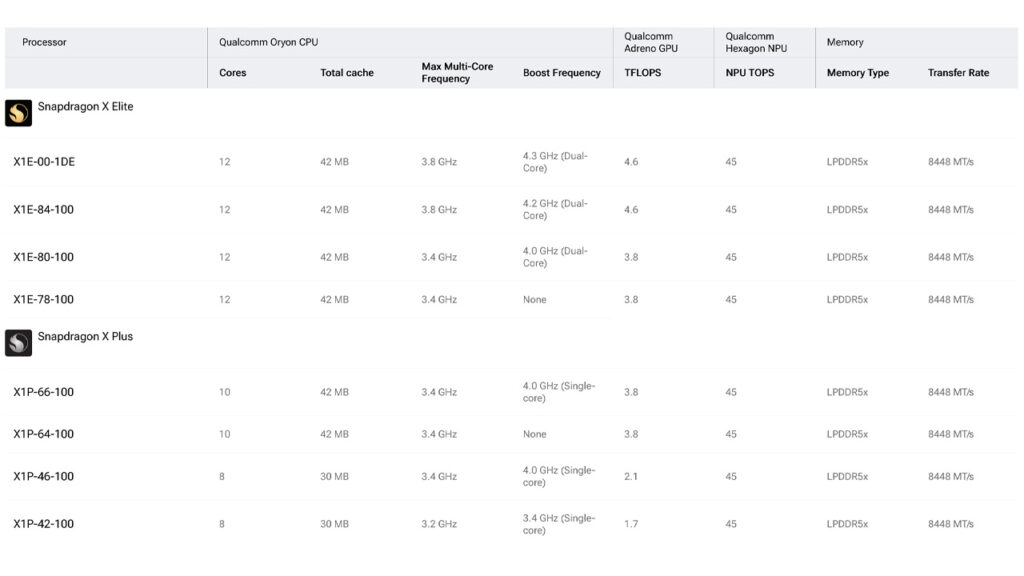Click the 8448 MT/s rate for X1P-64-100
The width and height of the screenshot is (1024, 576).
point(951,434)
